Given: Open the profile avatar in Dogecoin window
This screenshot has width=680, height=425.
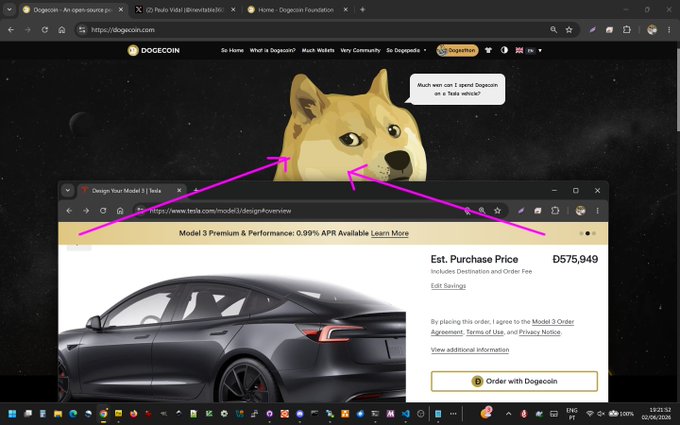Looking at the screenshot, I should point(652,30).
